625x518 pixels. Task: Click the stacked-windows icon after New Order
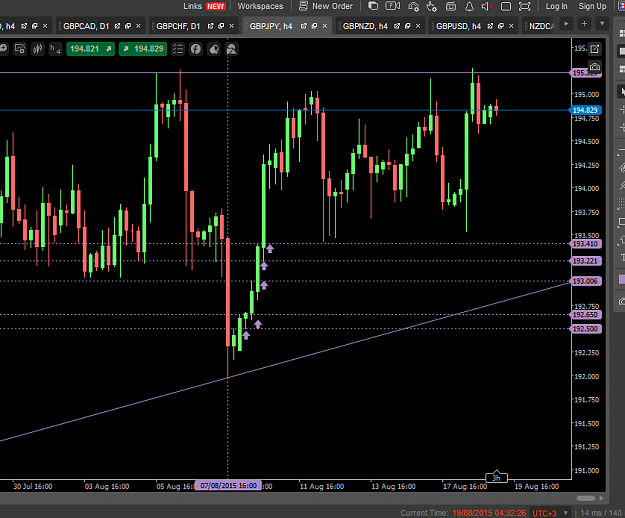[373, 6]
